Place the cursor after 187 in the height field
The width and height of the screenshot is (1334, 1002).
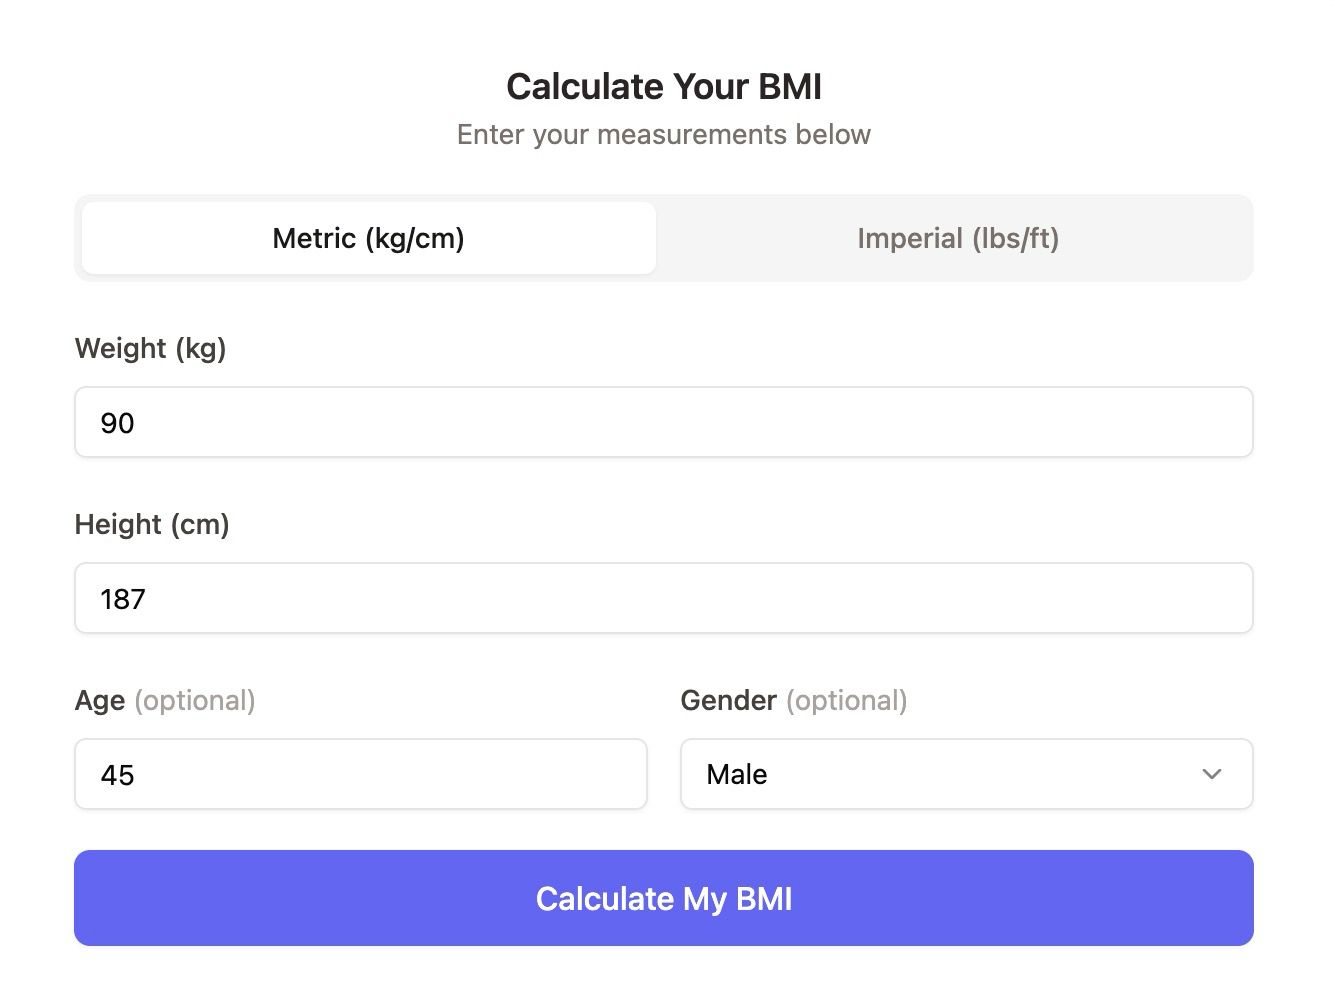[147, 599]
